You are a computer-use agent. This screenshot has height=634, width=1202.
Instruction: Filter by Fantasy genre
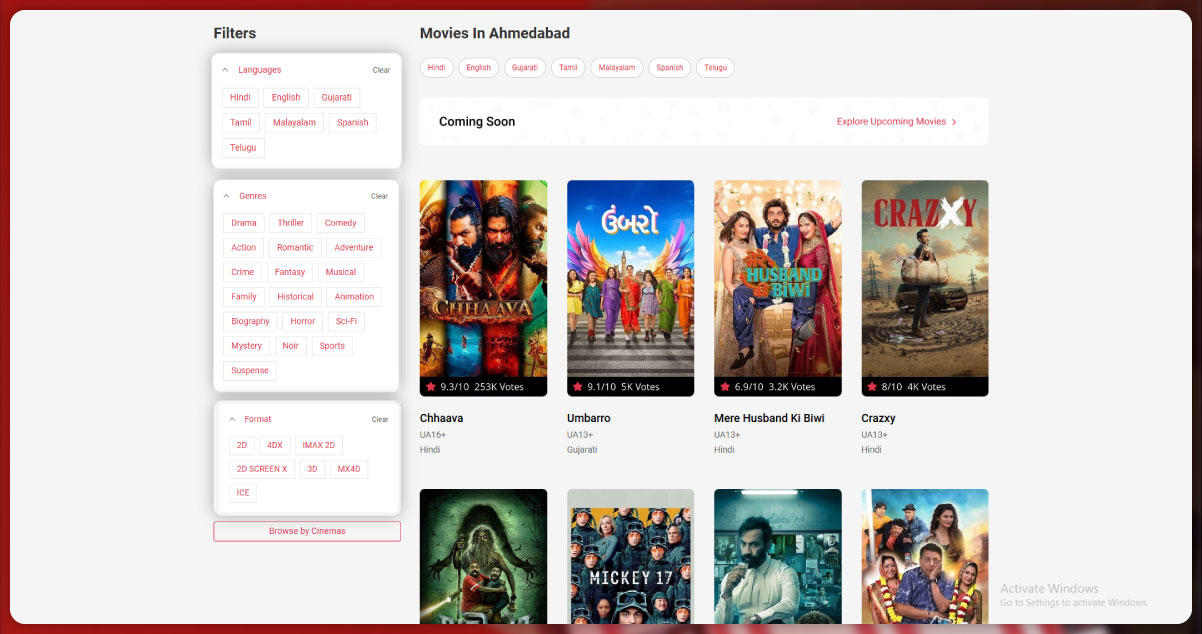pyautogui.click(x=290, y=272)
